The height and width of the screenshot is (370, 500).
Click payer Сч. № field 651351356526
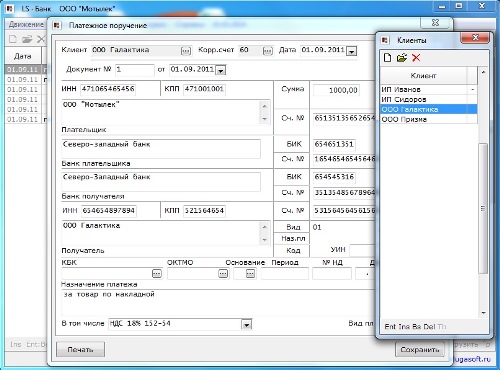tap(344, 118)
